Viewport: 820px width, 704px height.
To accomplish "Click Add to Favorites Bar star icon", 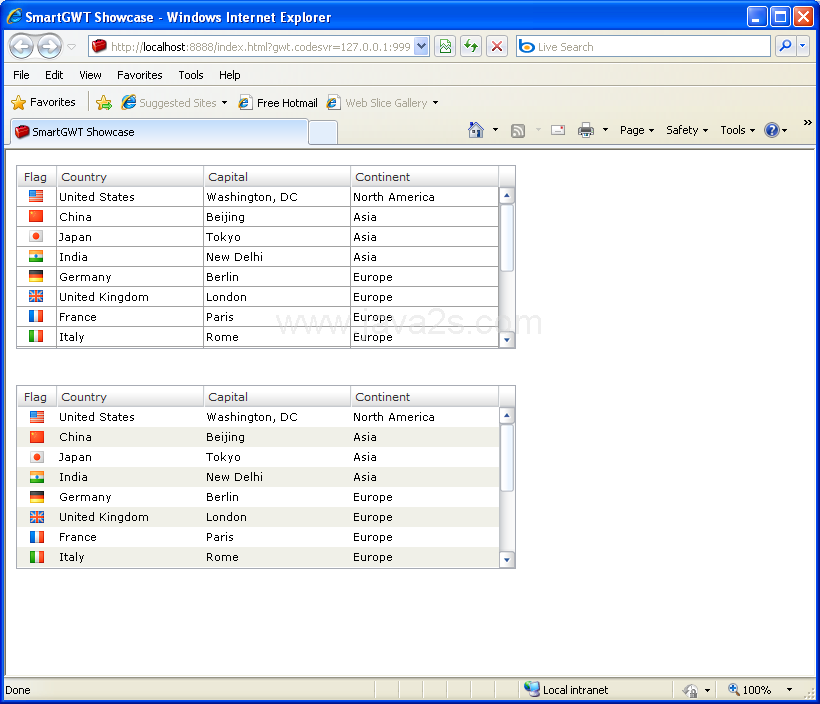I will click(104, 103).
